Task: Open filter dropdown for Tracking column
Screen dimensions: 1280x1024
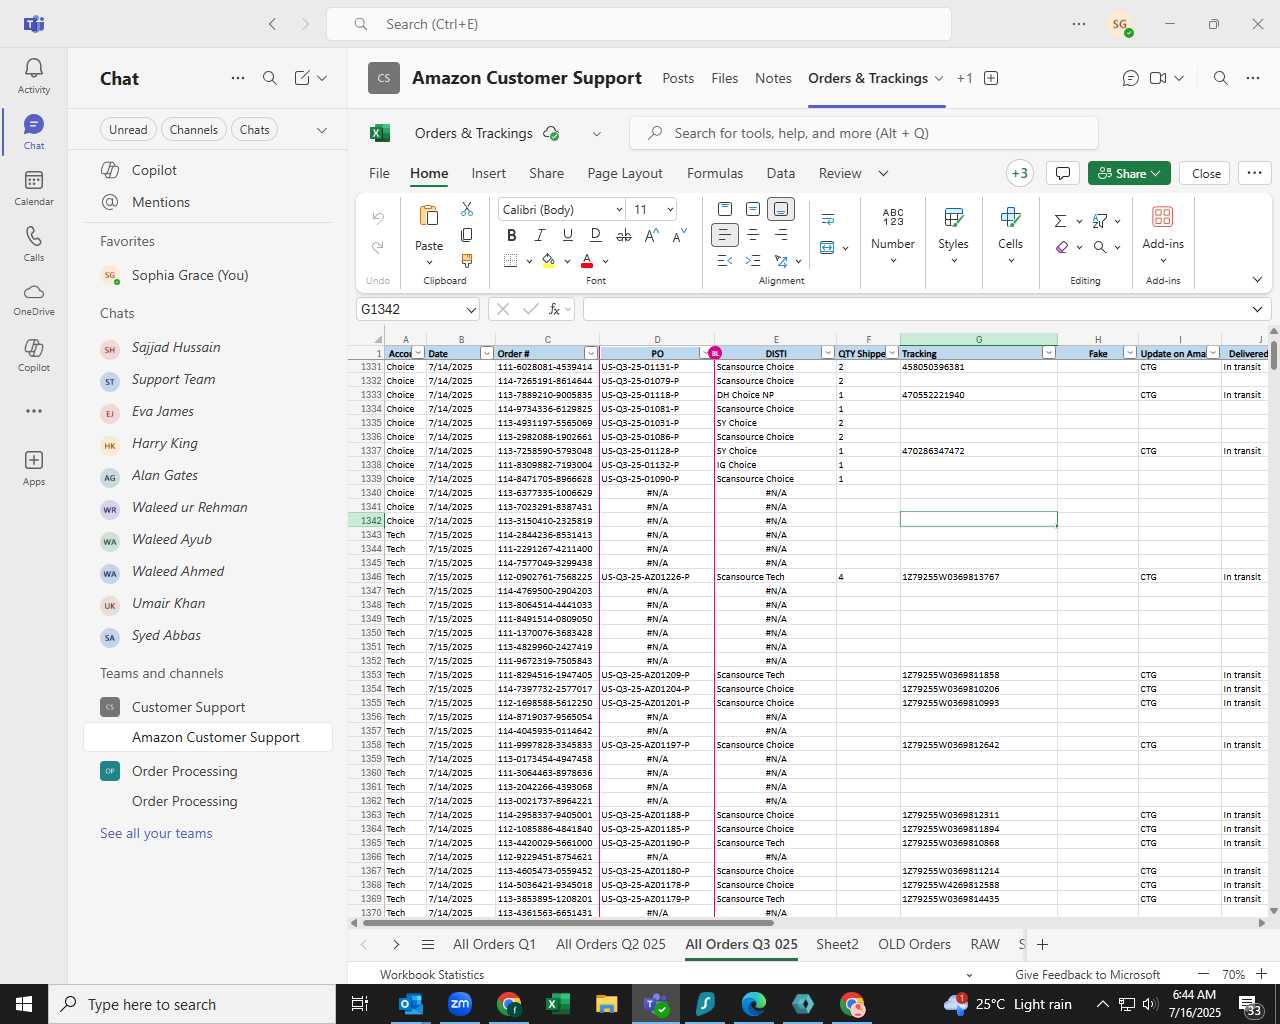Action: (1049, 353)
